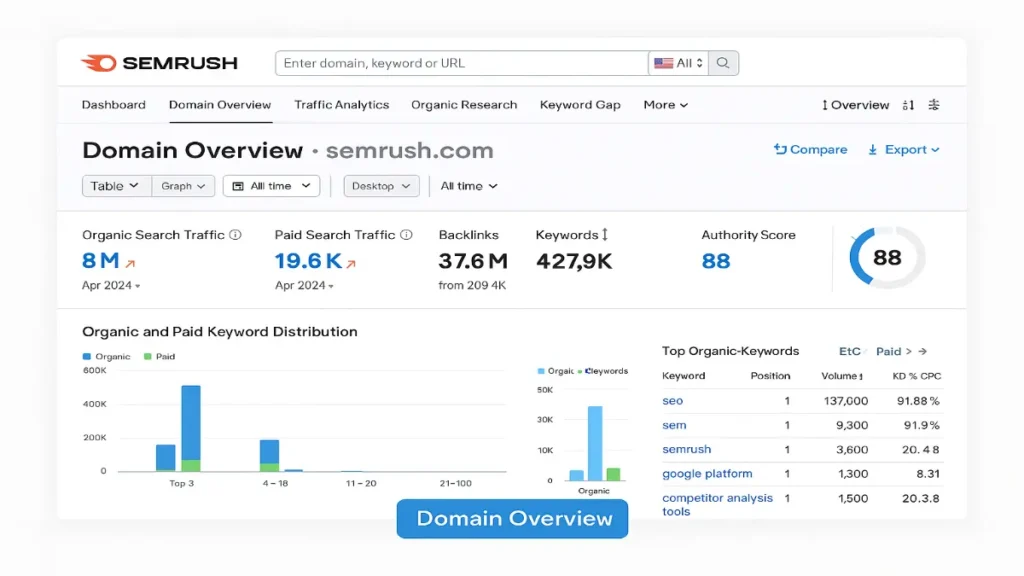This screenshot has height=576, width=1024.
Task: Go to the Dashboard tab
Action: pyautogui.click(x=114, y=104)
